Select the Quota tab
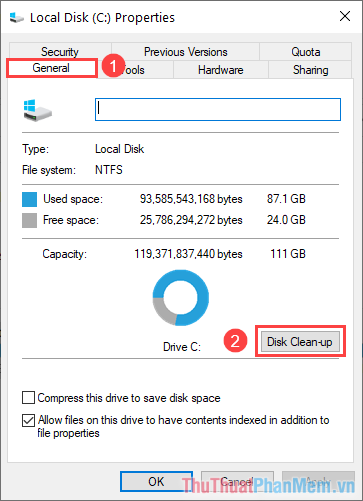This screenshot has width=363, height=501. point(306,52)
